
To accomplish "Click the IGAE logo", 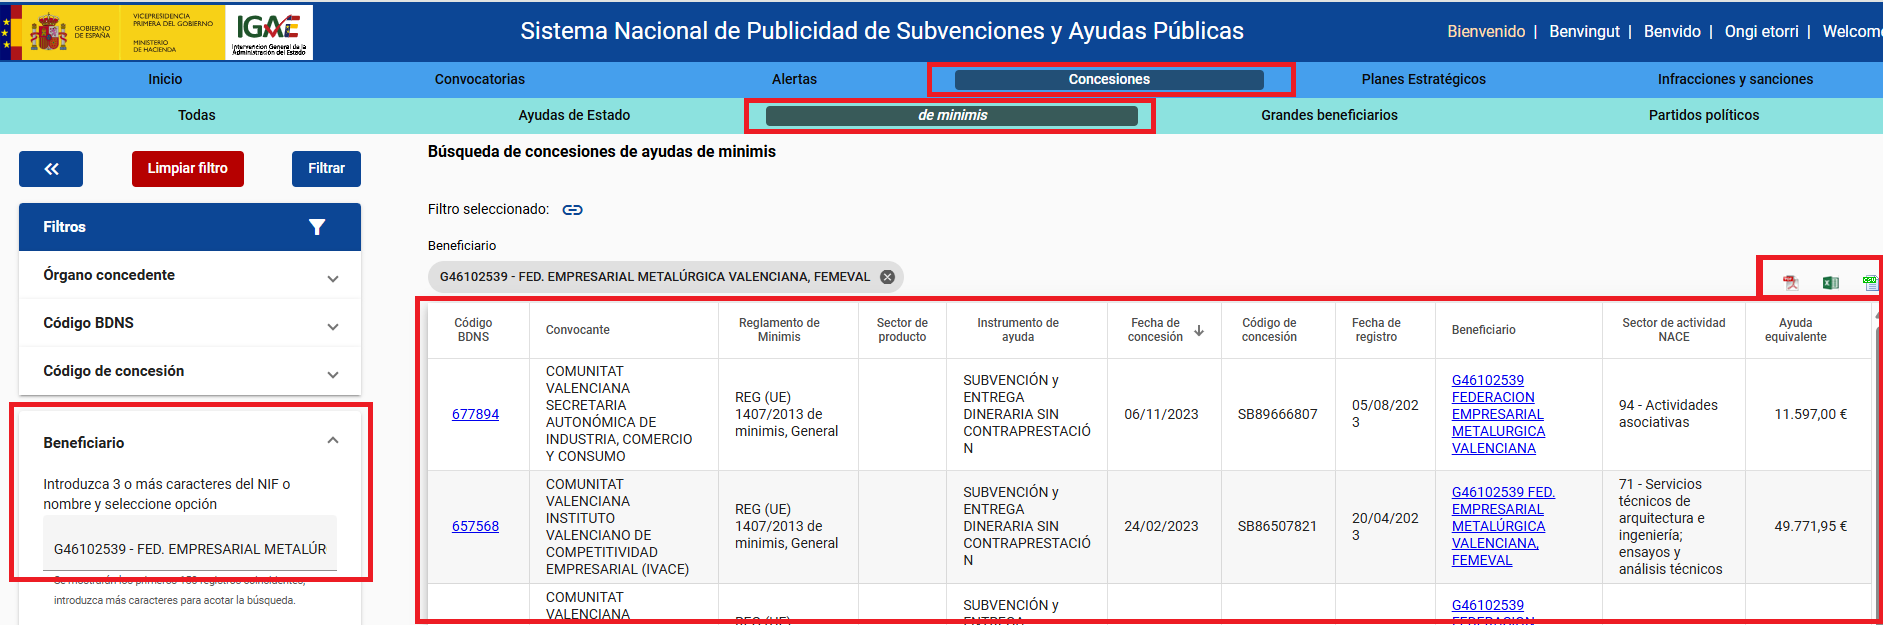I will (x=268, y=32).
